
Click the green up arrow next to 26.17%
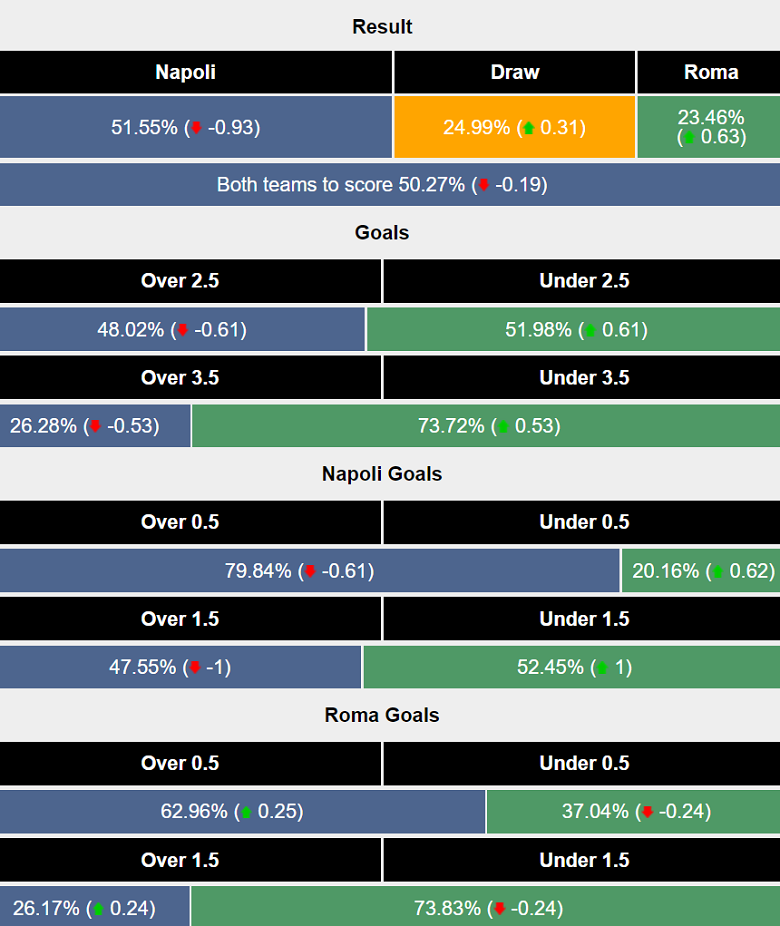pyautogui.click(x=97, y=909)
